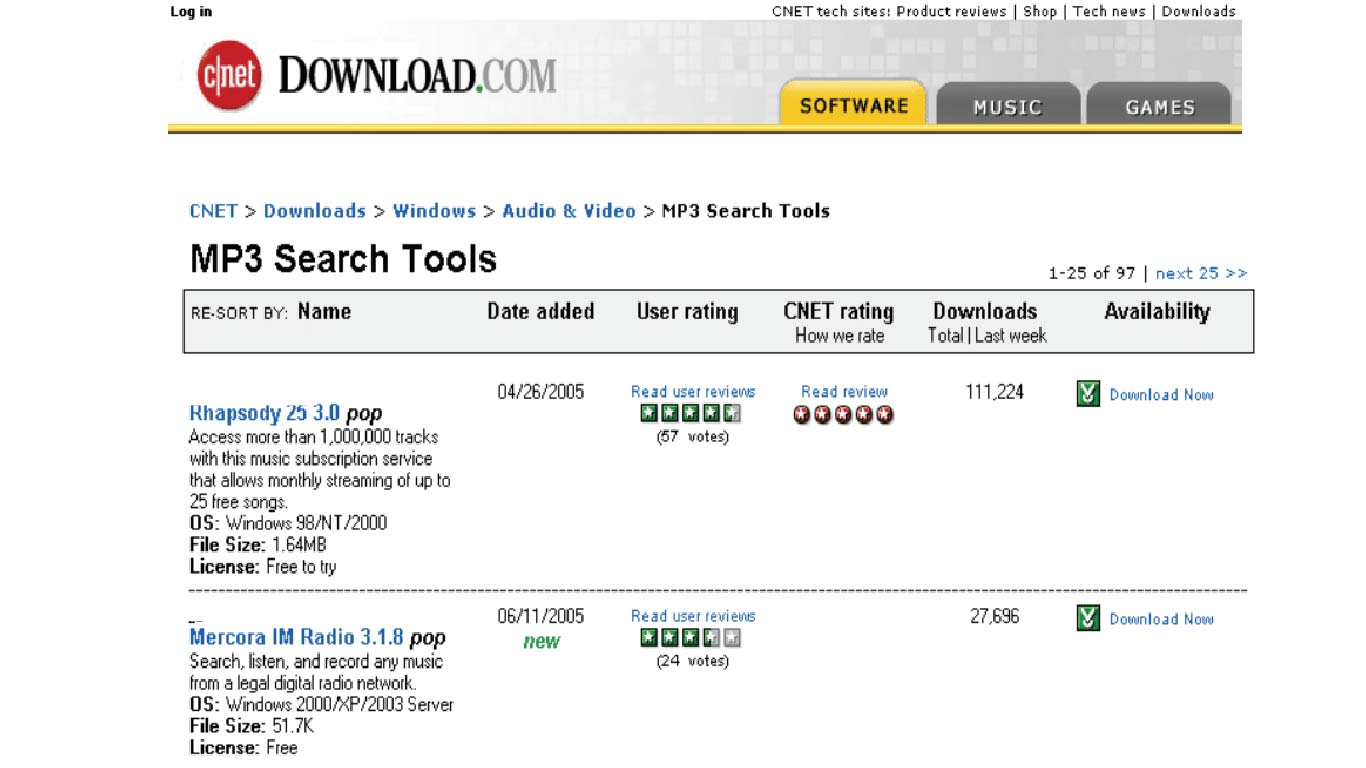The image size is (1366, 768).
Task: Open the Mercora IM Radio 3.1.8 title link
Action: pos(296,637)
